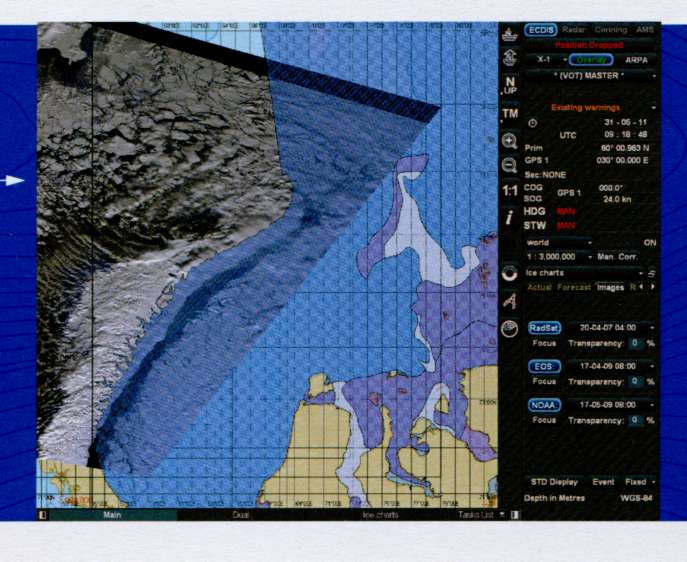Toggle the TM true motion icon
The width and height of the screenshot is (687, 562).
(510, 115)
